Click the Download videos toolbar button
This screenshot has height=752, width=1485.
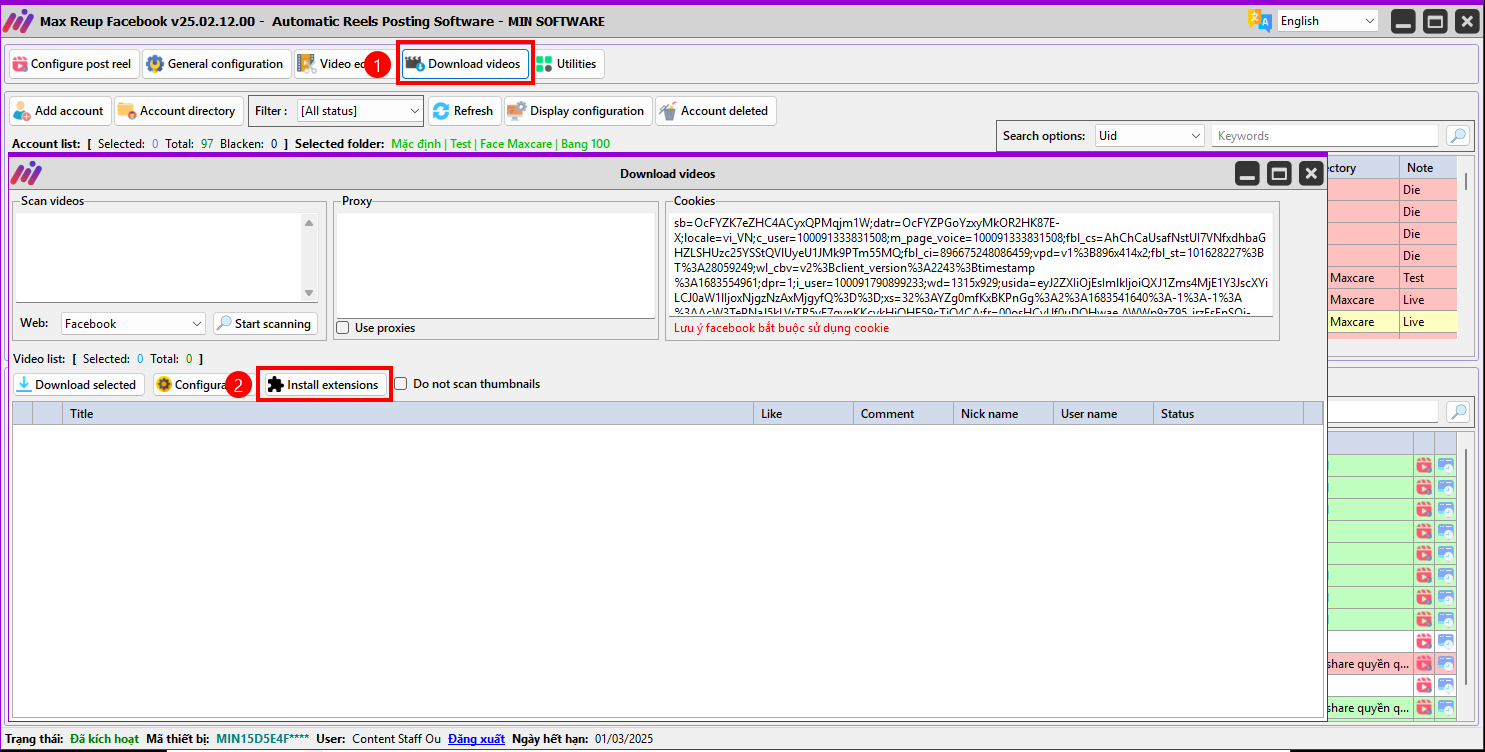point(466,64)
